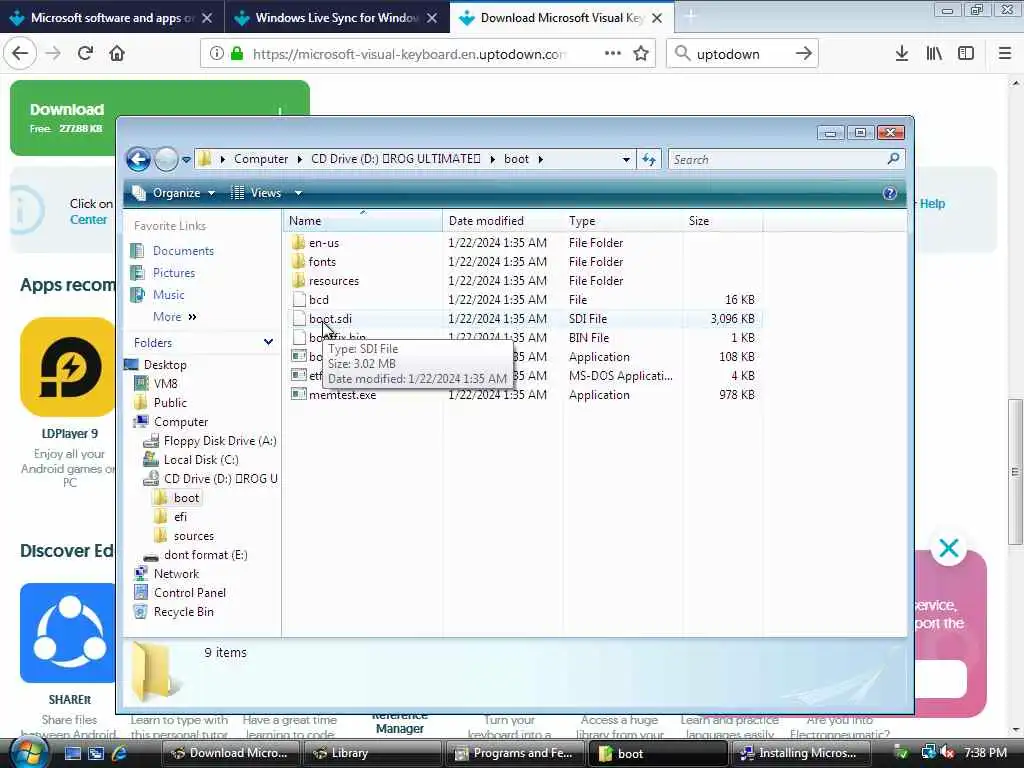Close the pink ad with X icon

(948, 548)
